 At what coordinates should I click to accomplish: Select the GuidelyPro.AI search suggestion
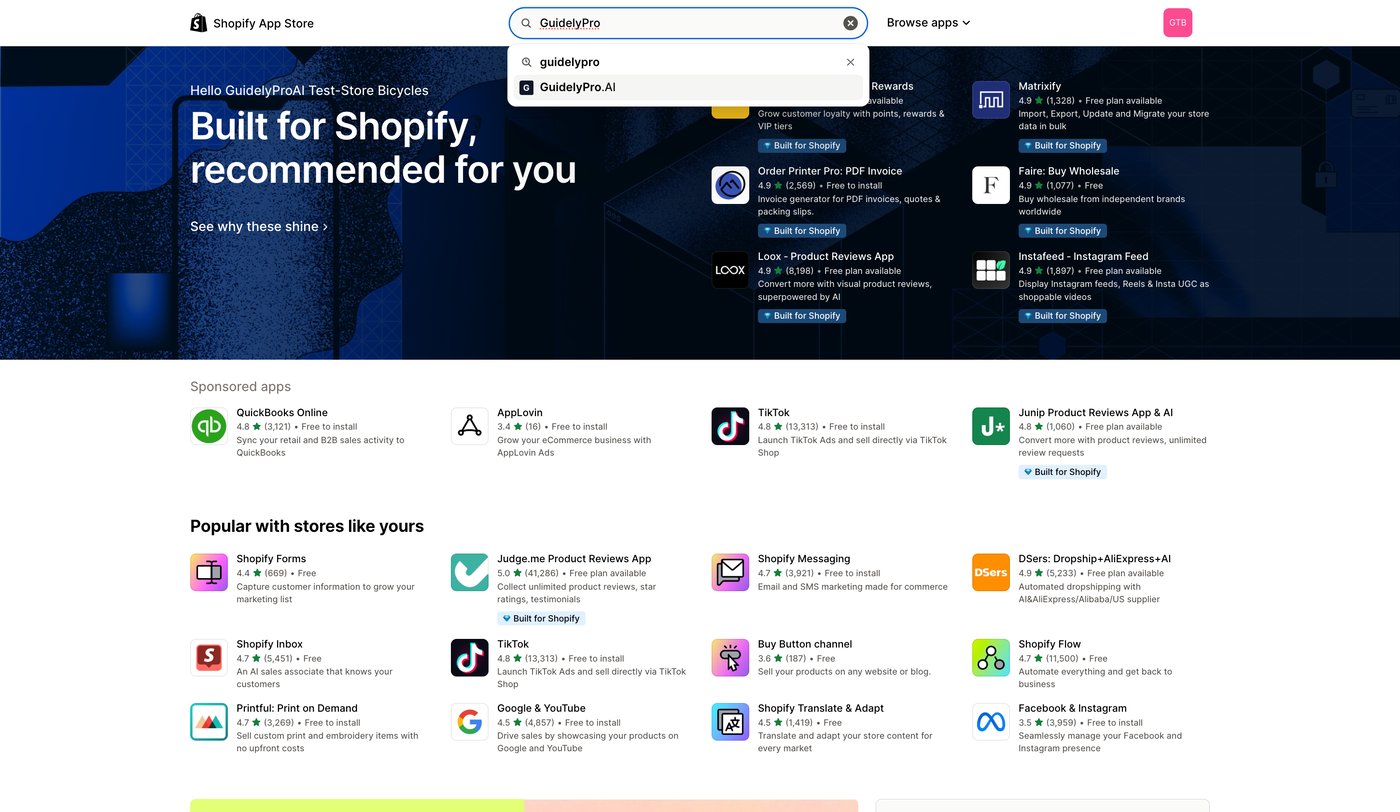tap(688, 88)
